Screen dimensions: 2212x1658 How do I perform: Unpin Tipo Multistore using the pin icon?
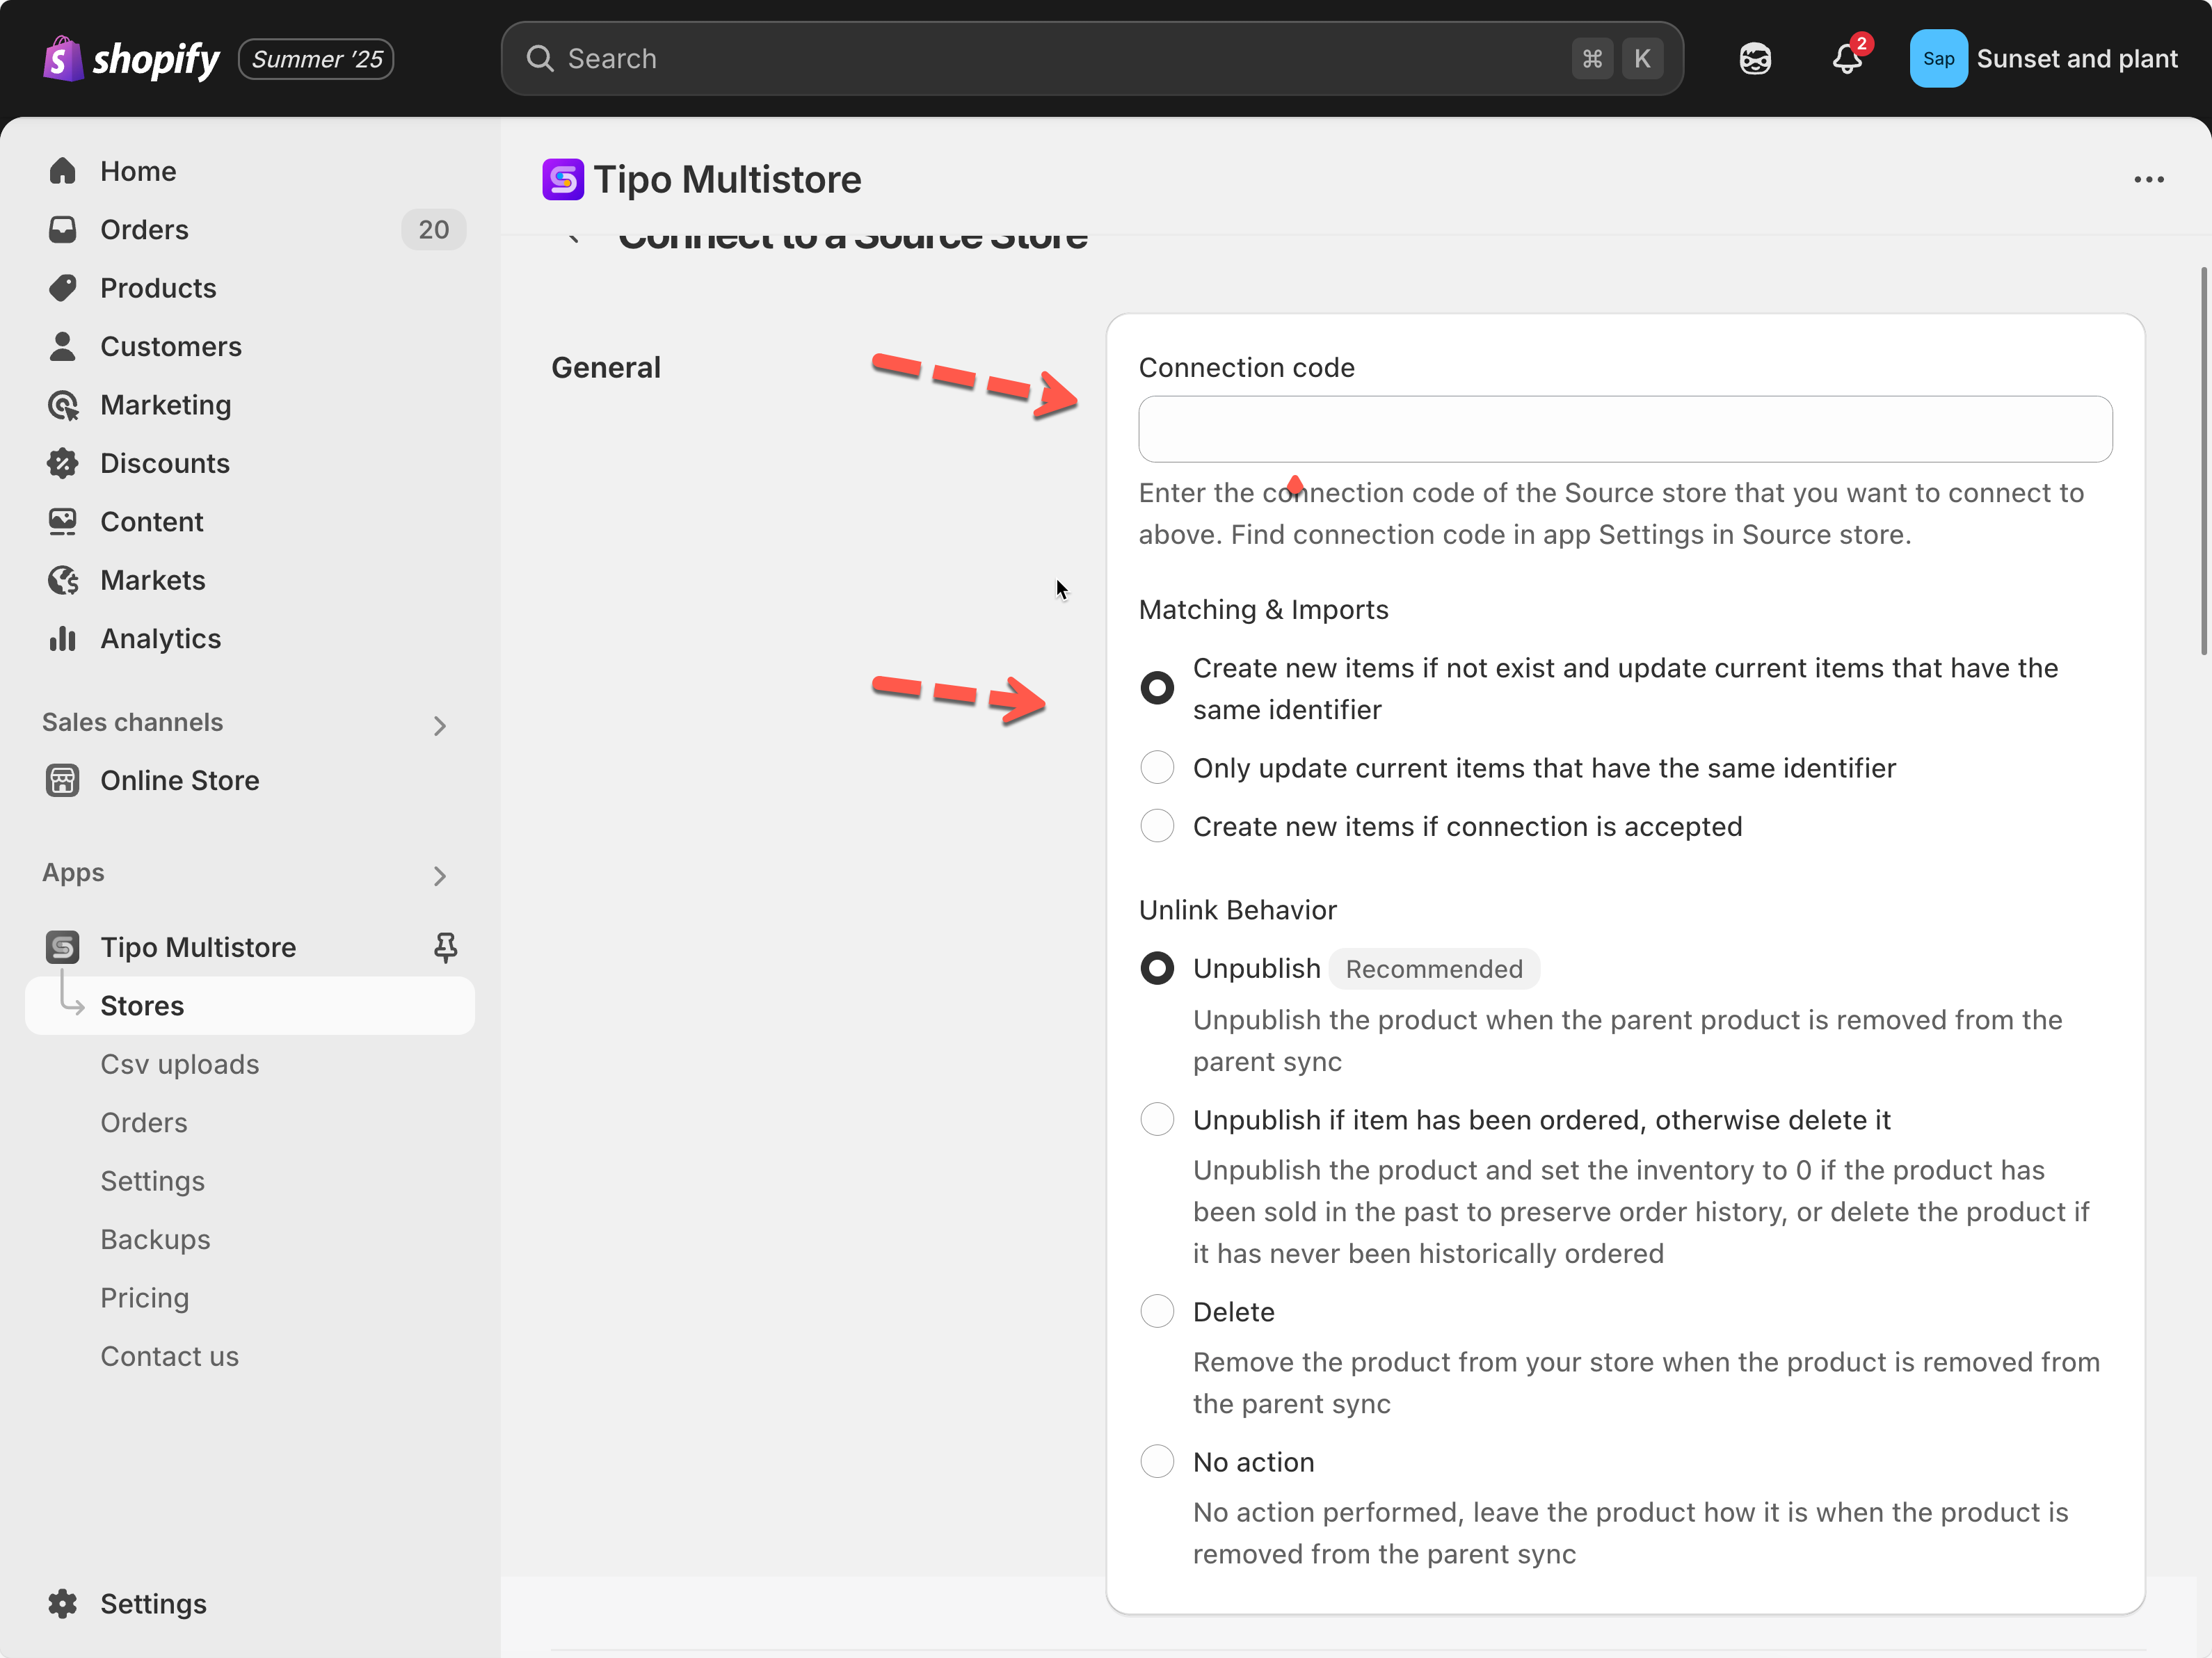click(x=445, y=946)
